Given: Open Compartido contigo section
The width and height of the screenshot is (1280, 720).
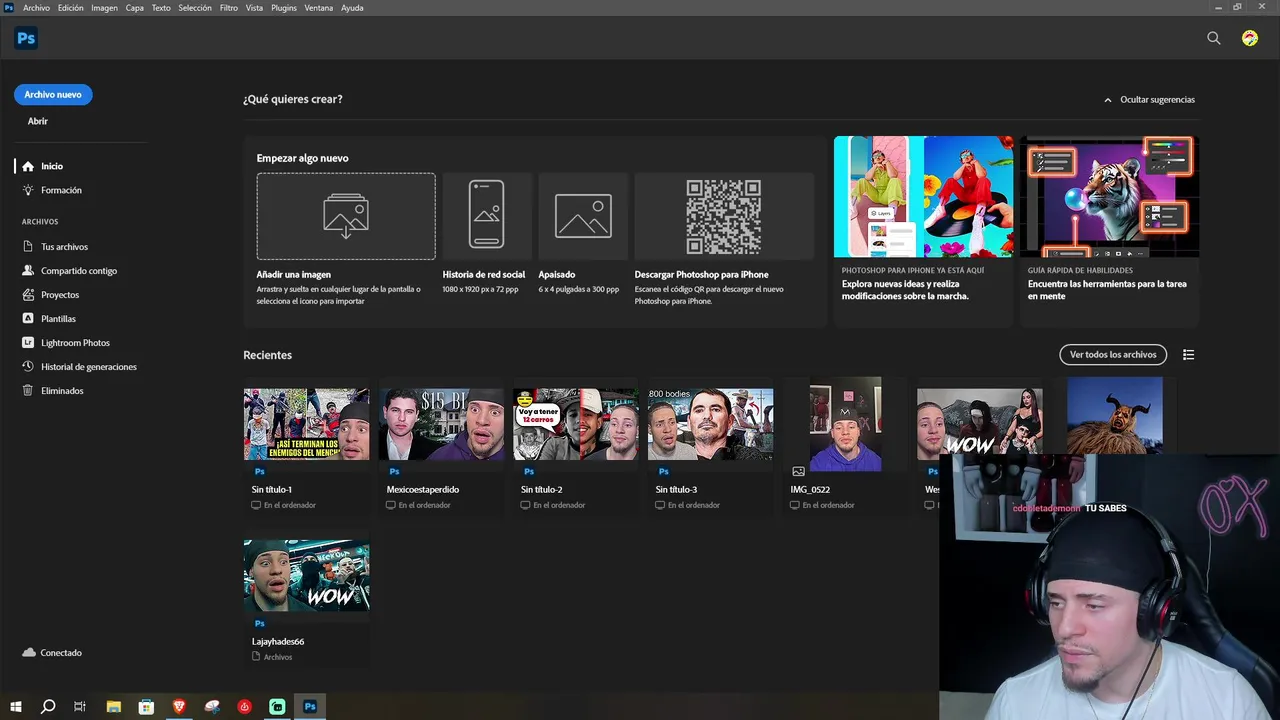Looking at the screenshot, I should click(x=80, y=271).
